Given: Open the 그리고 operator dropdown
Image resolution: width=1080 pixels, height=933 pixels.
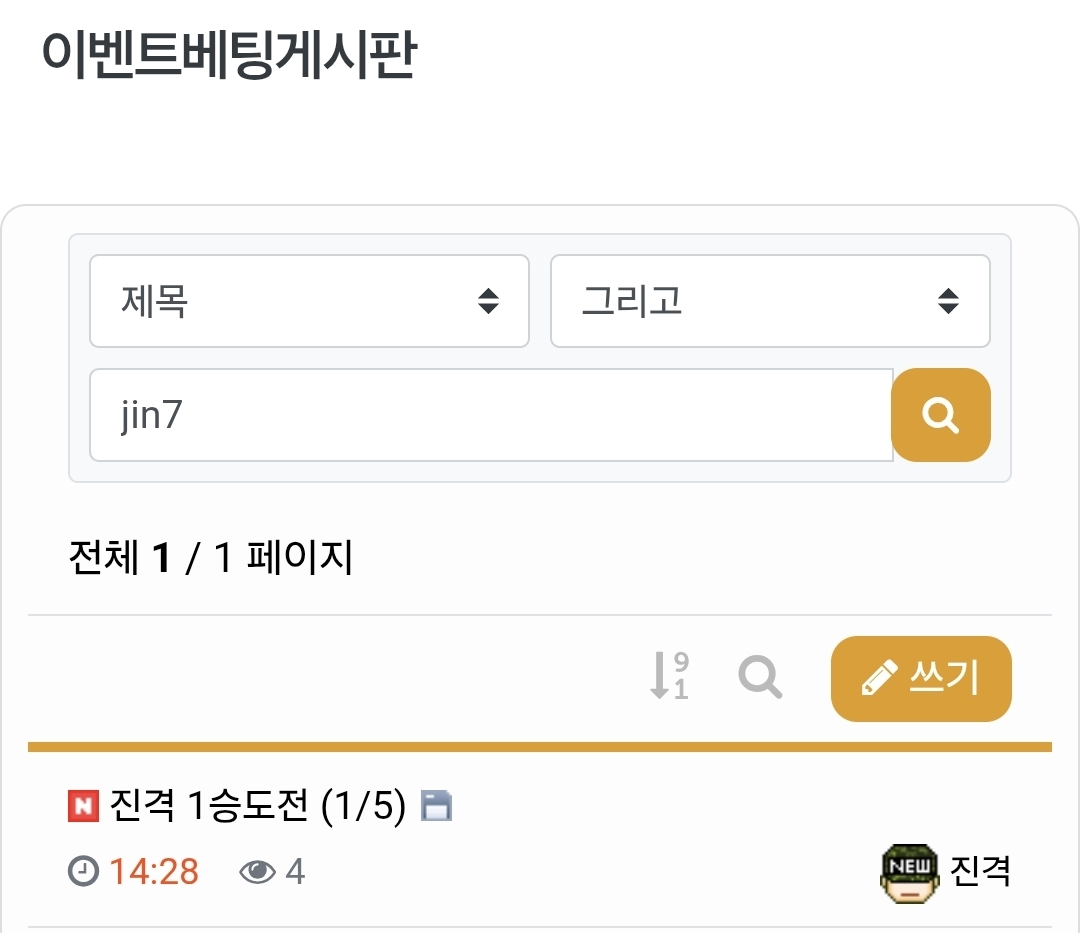Looking at the screenshot, I should (x=770, y=301).
